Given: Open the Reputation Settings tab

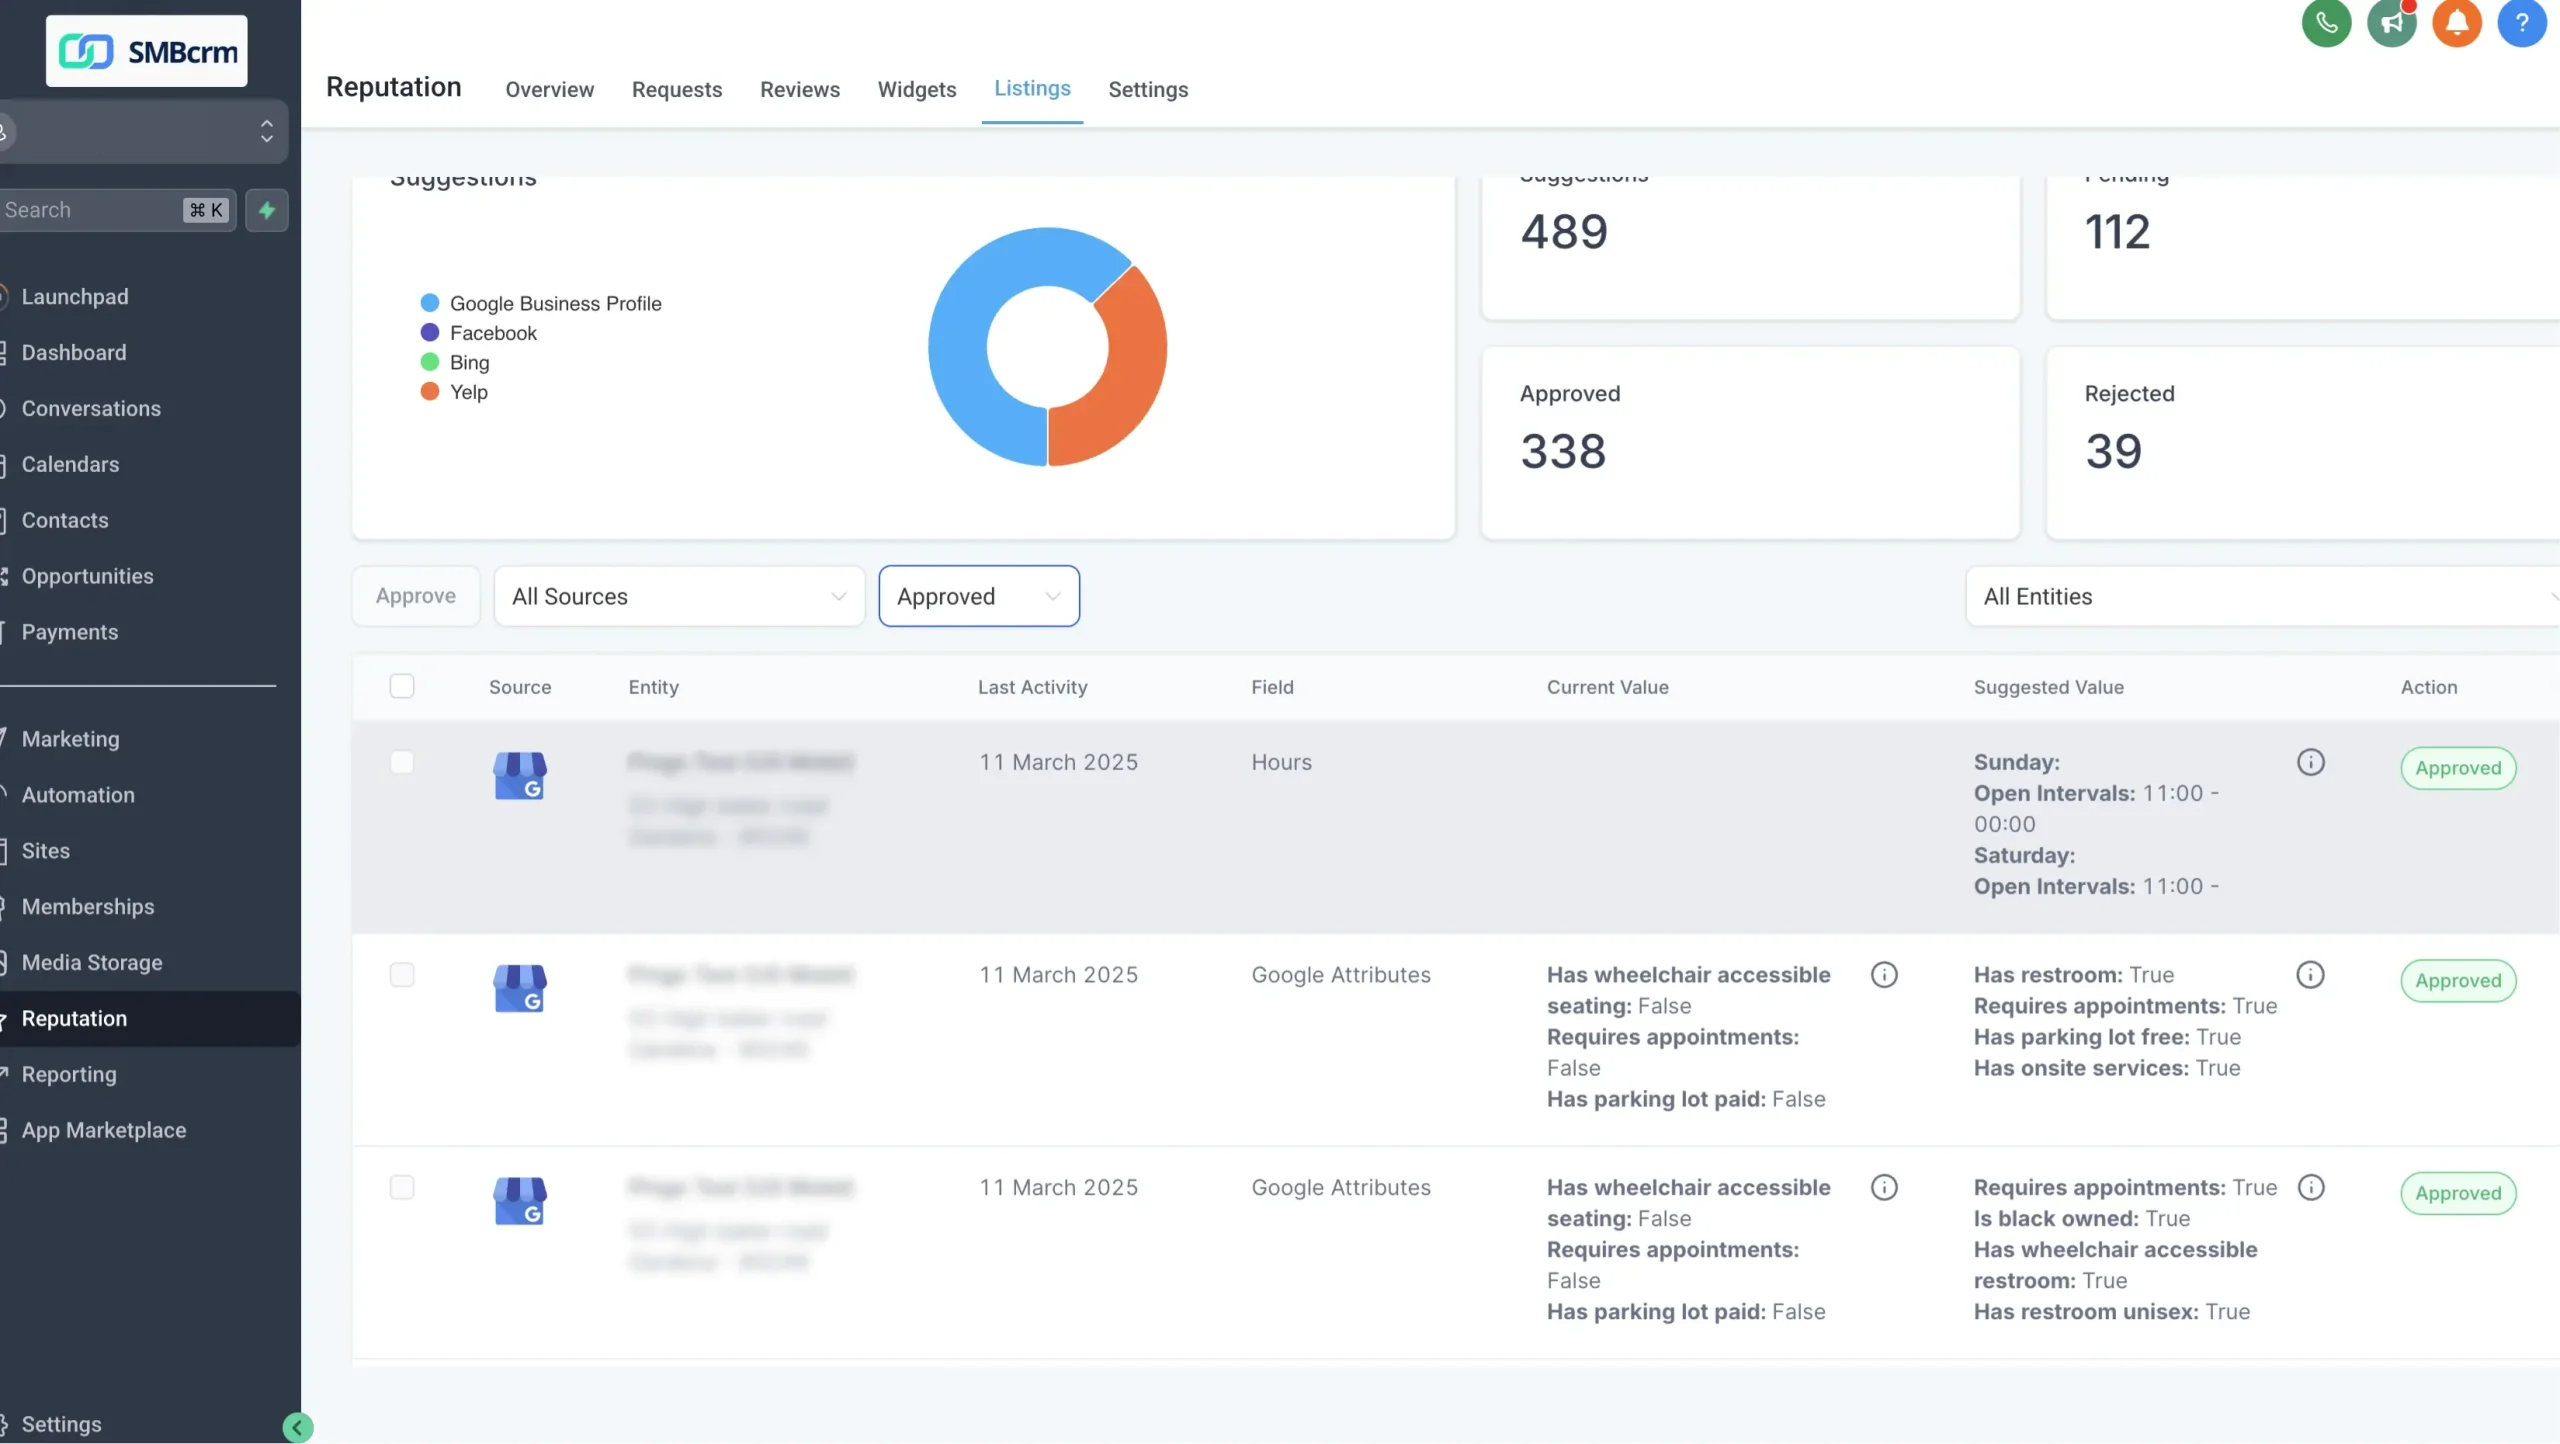Looking at the screenshot, I should 1148,90.
